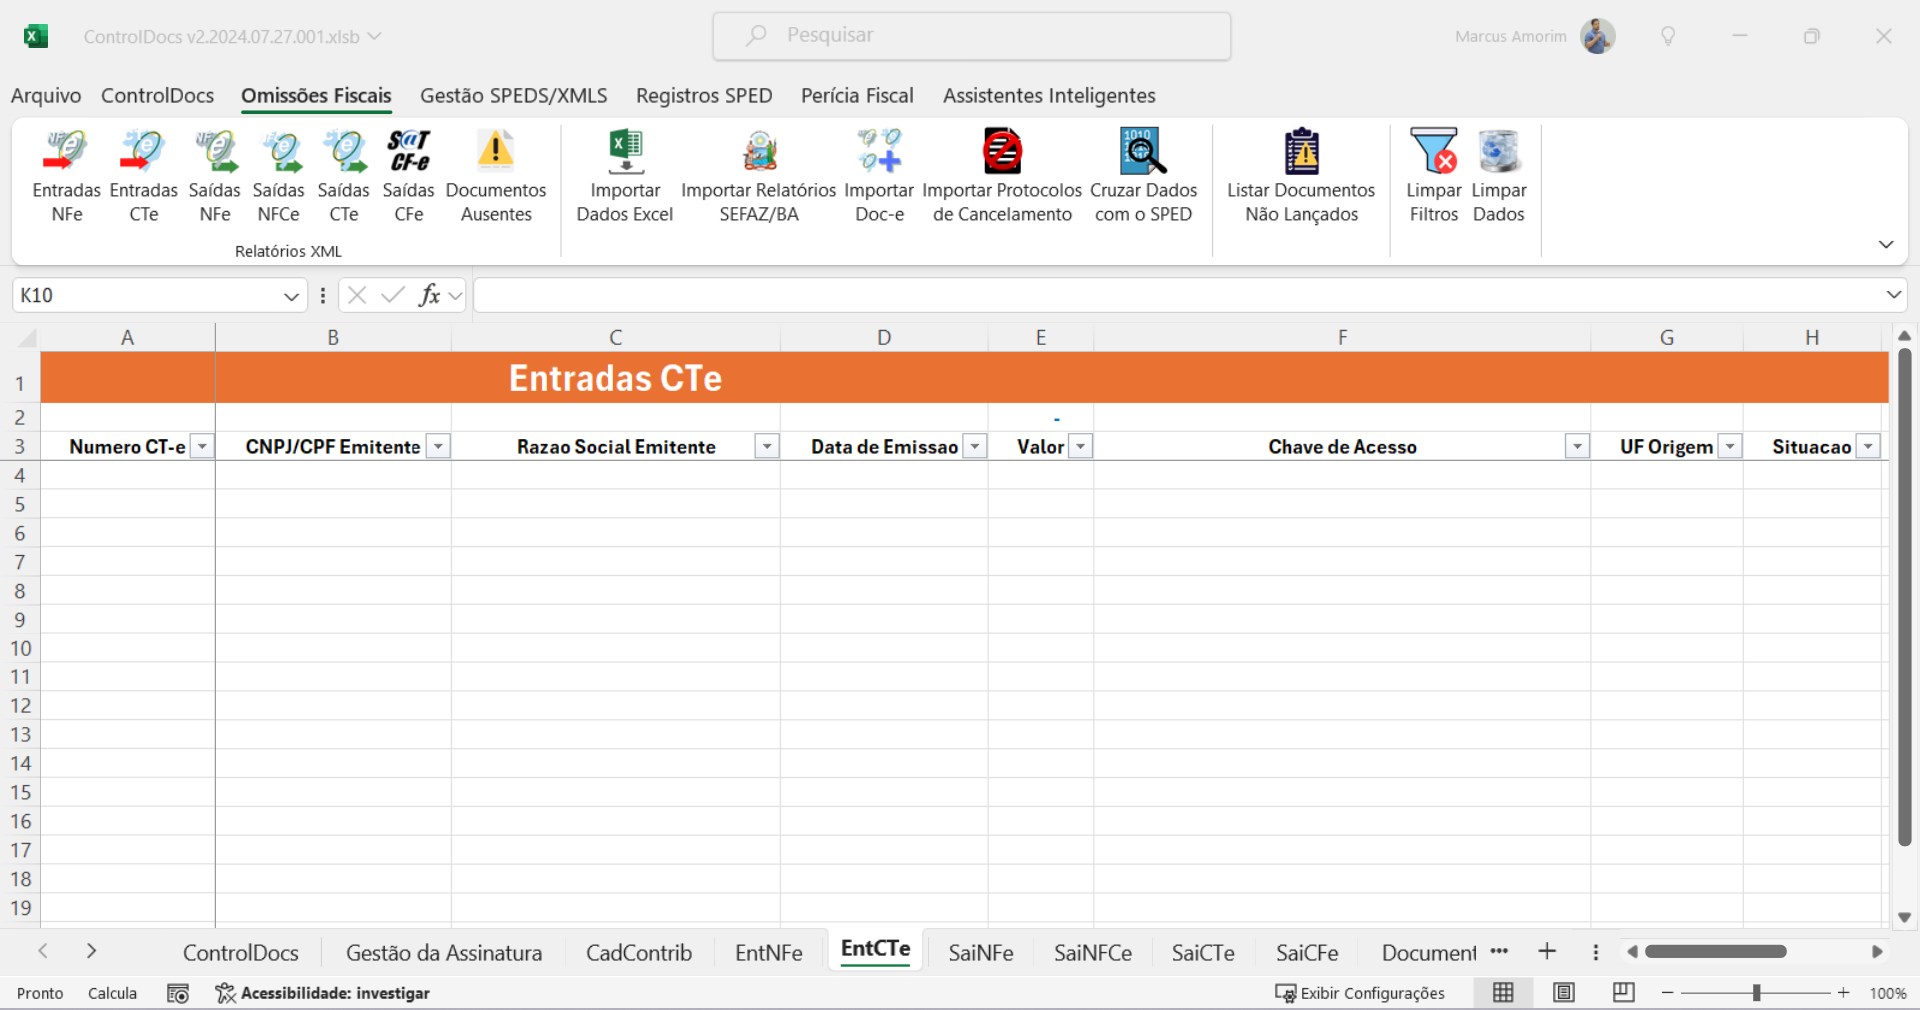The width and height of the screenshot is (1920, 1010).
Task: Open the Name Box dropdown arrow
Action: click(291, 296)
